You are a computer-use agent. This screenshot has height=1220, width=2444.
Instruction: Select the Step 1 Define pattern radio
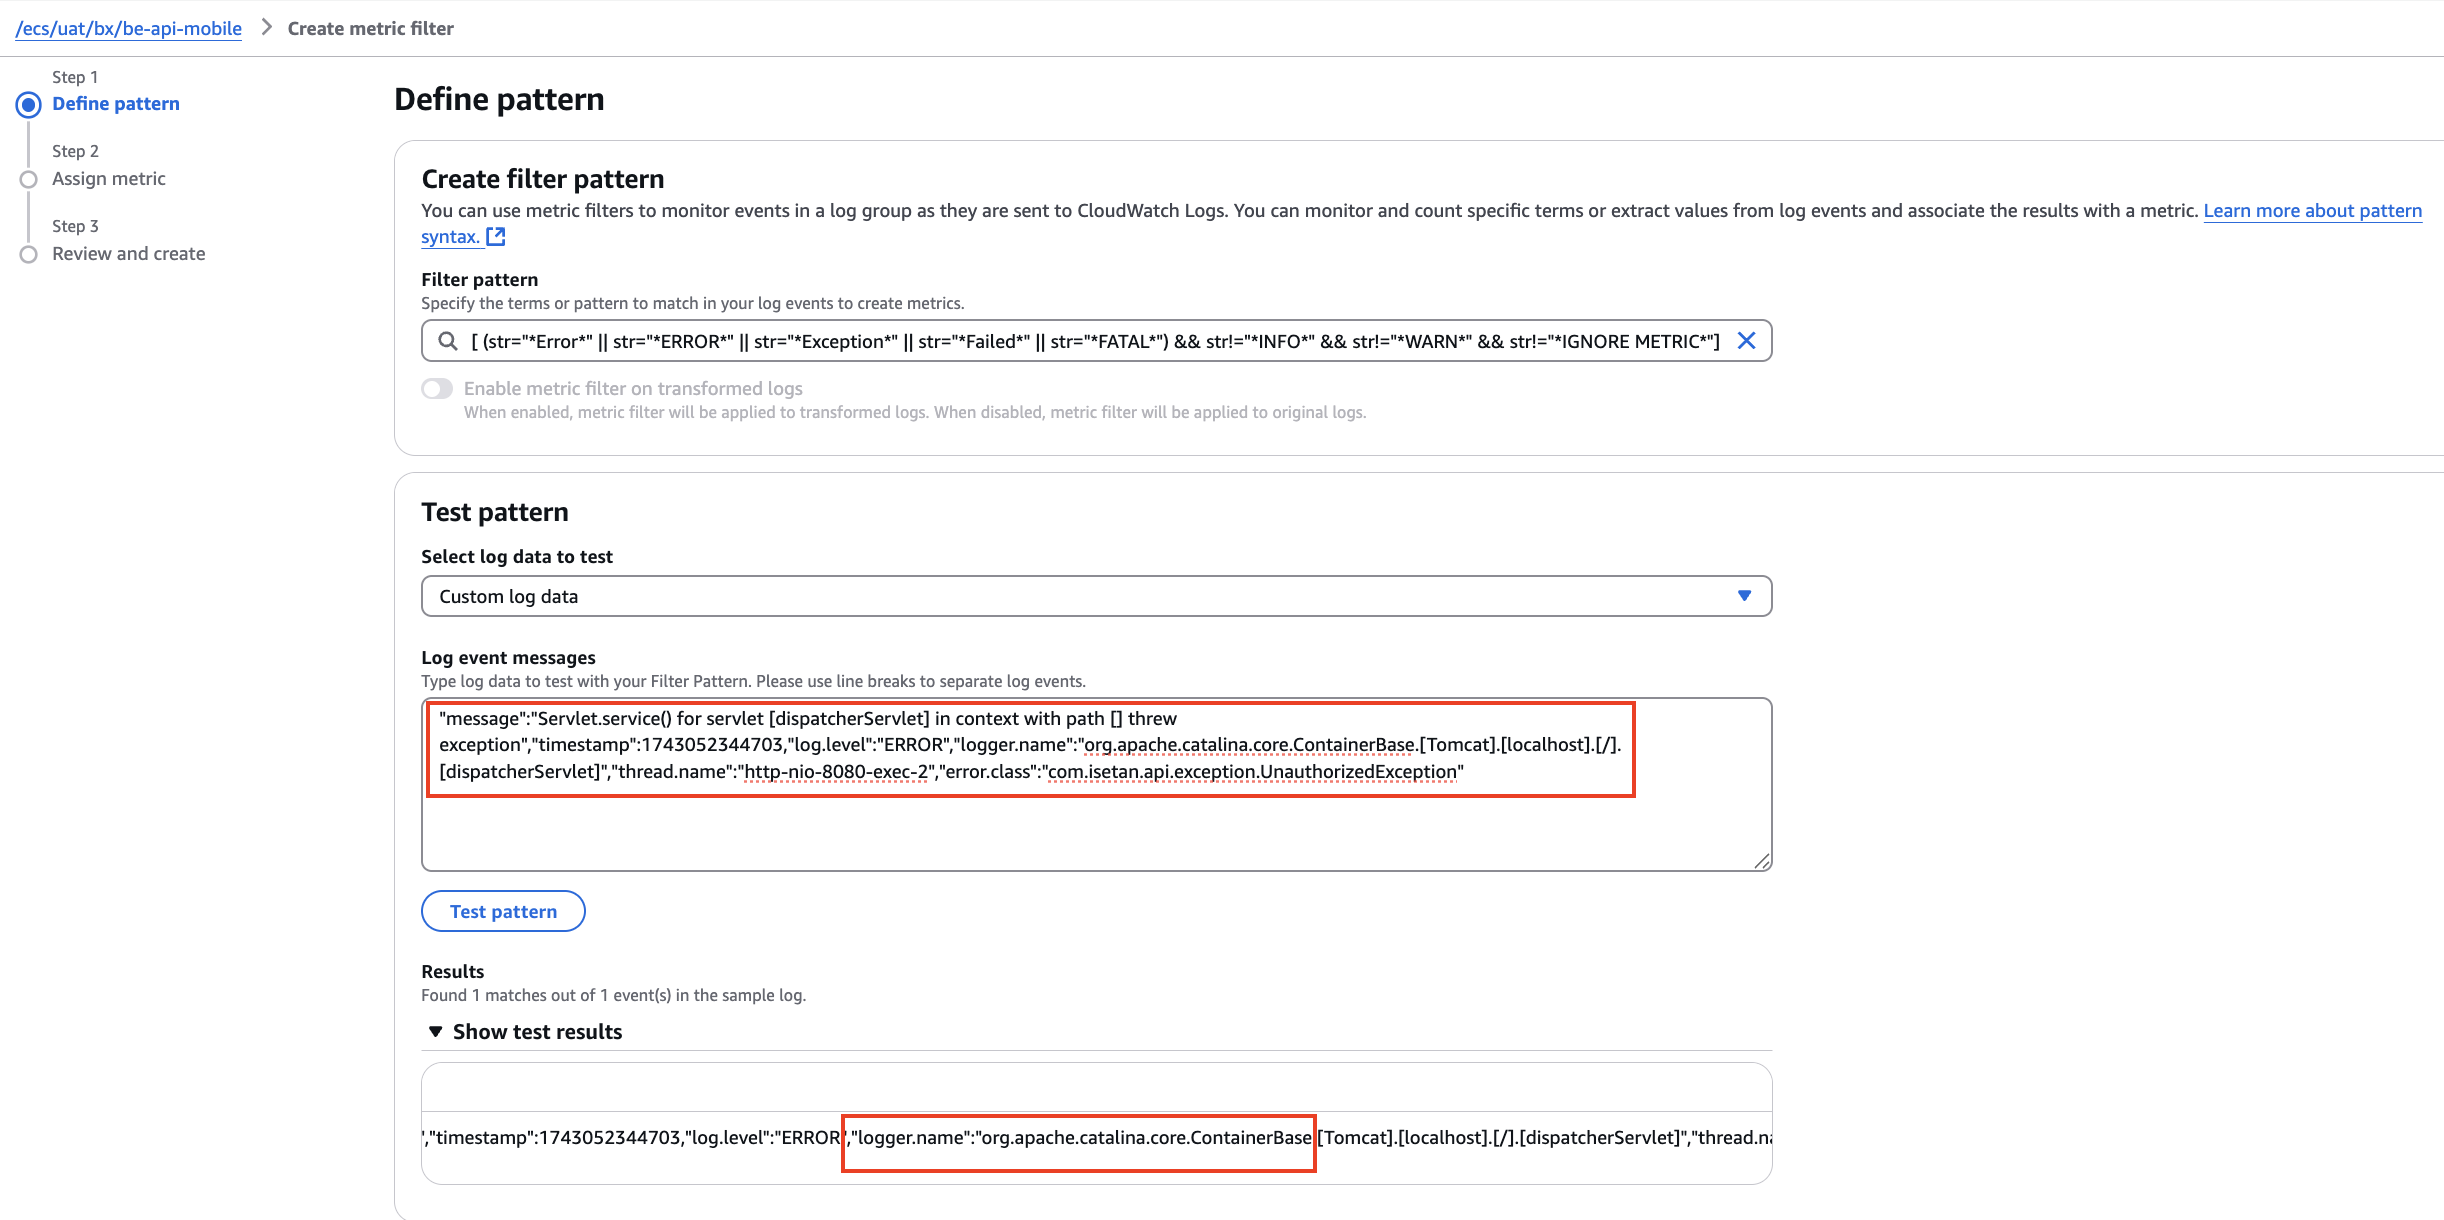pos(29,104)
